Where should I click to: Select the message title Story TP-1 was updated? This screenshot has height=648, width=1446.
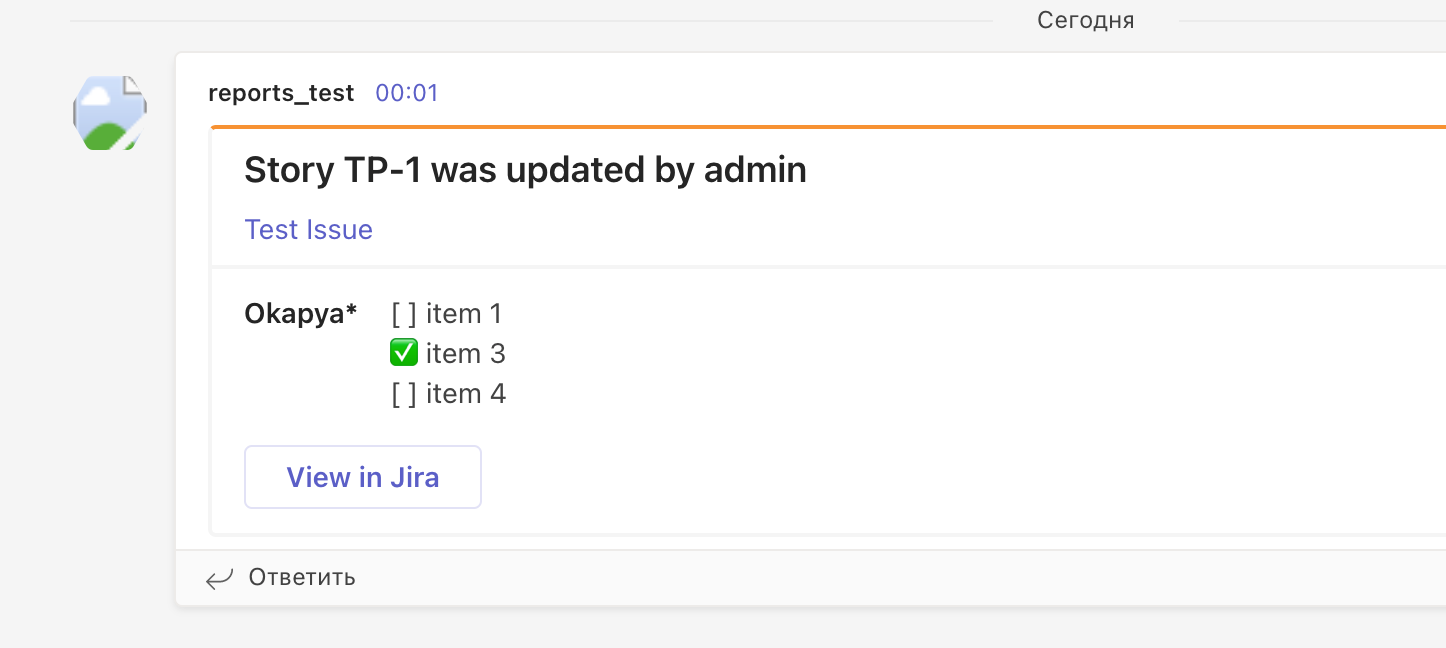pos(525,170)
